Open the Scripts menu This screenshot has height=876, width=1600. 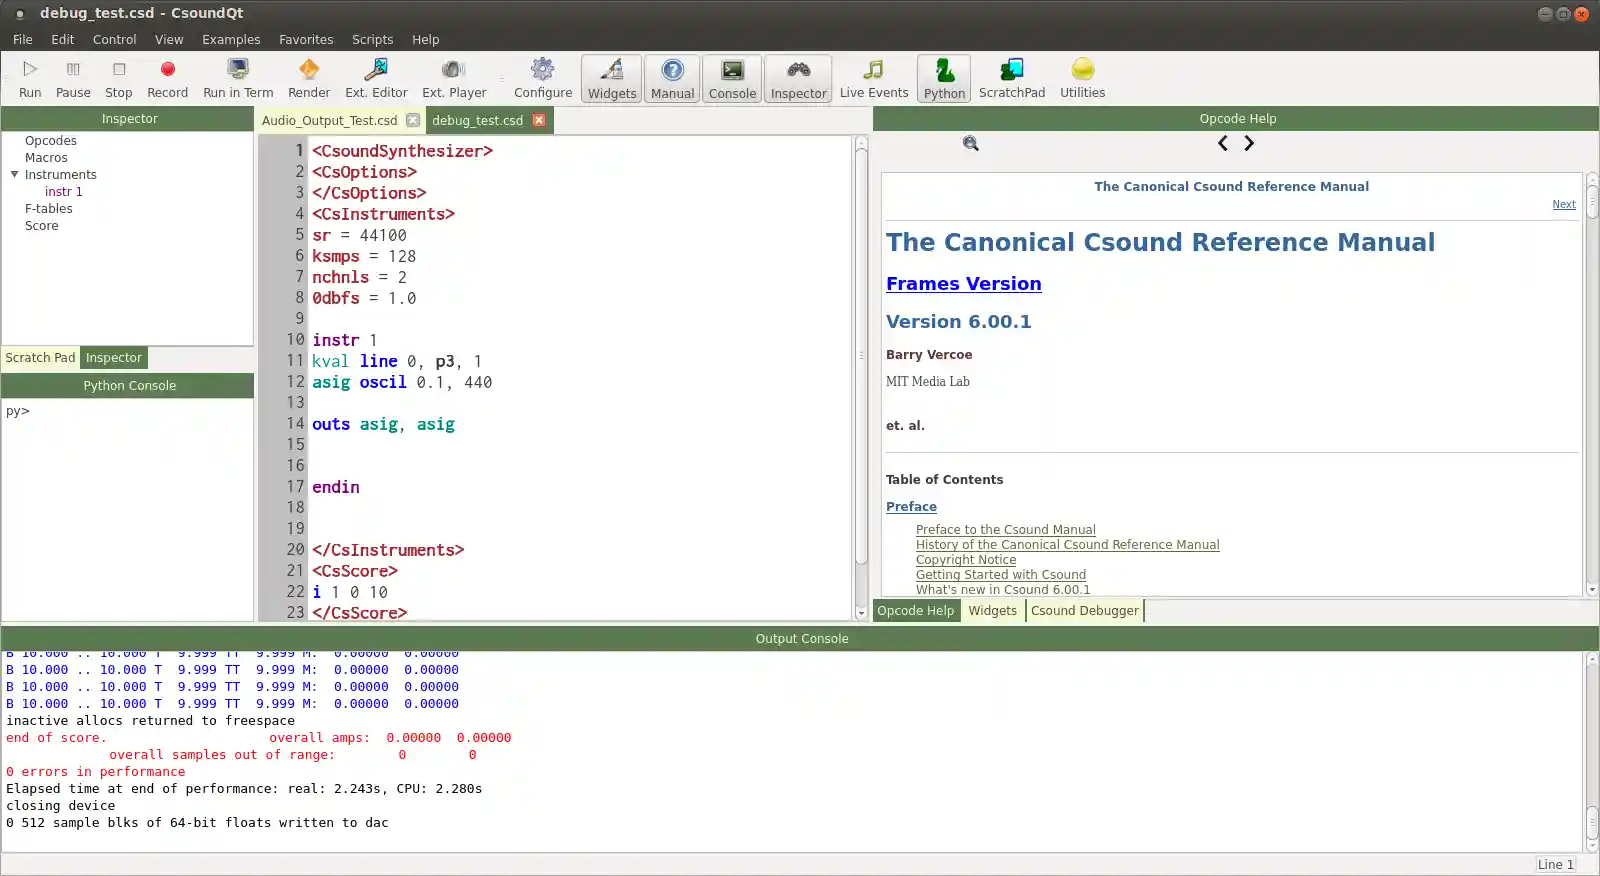(372, 40)
